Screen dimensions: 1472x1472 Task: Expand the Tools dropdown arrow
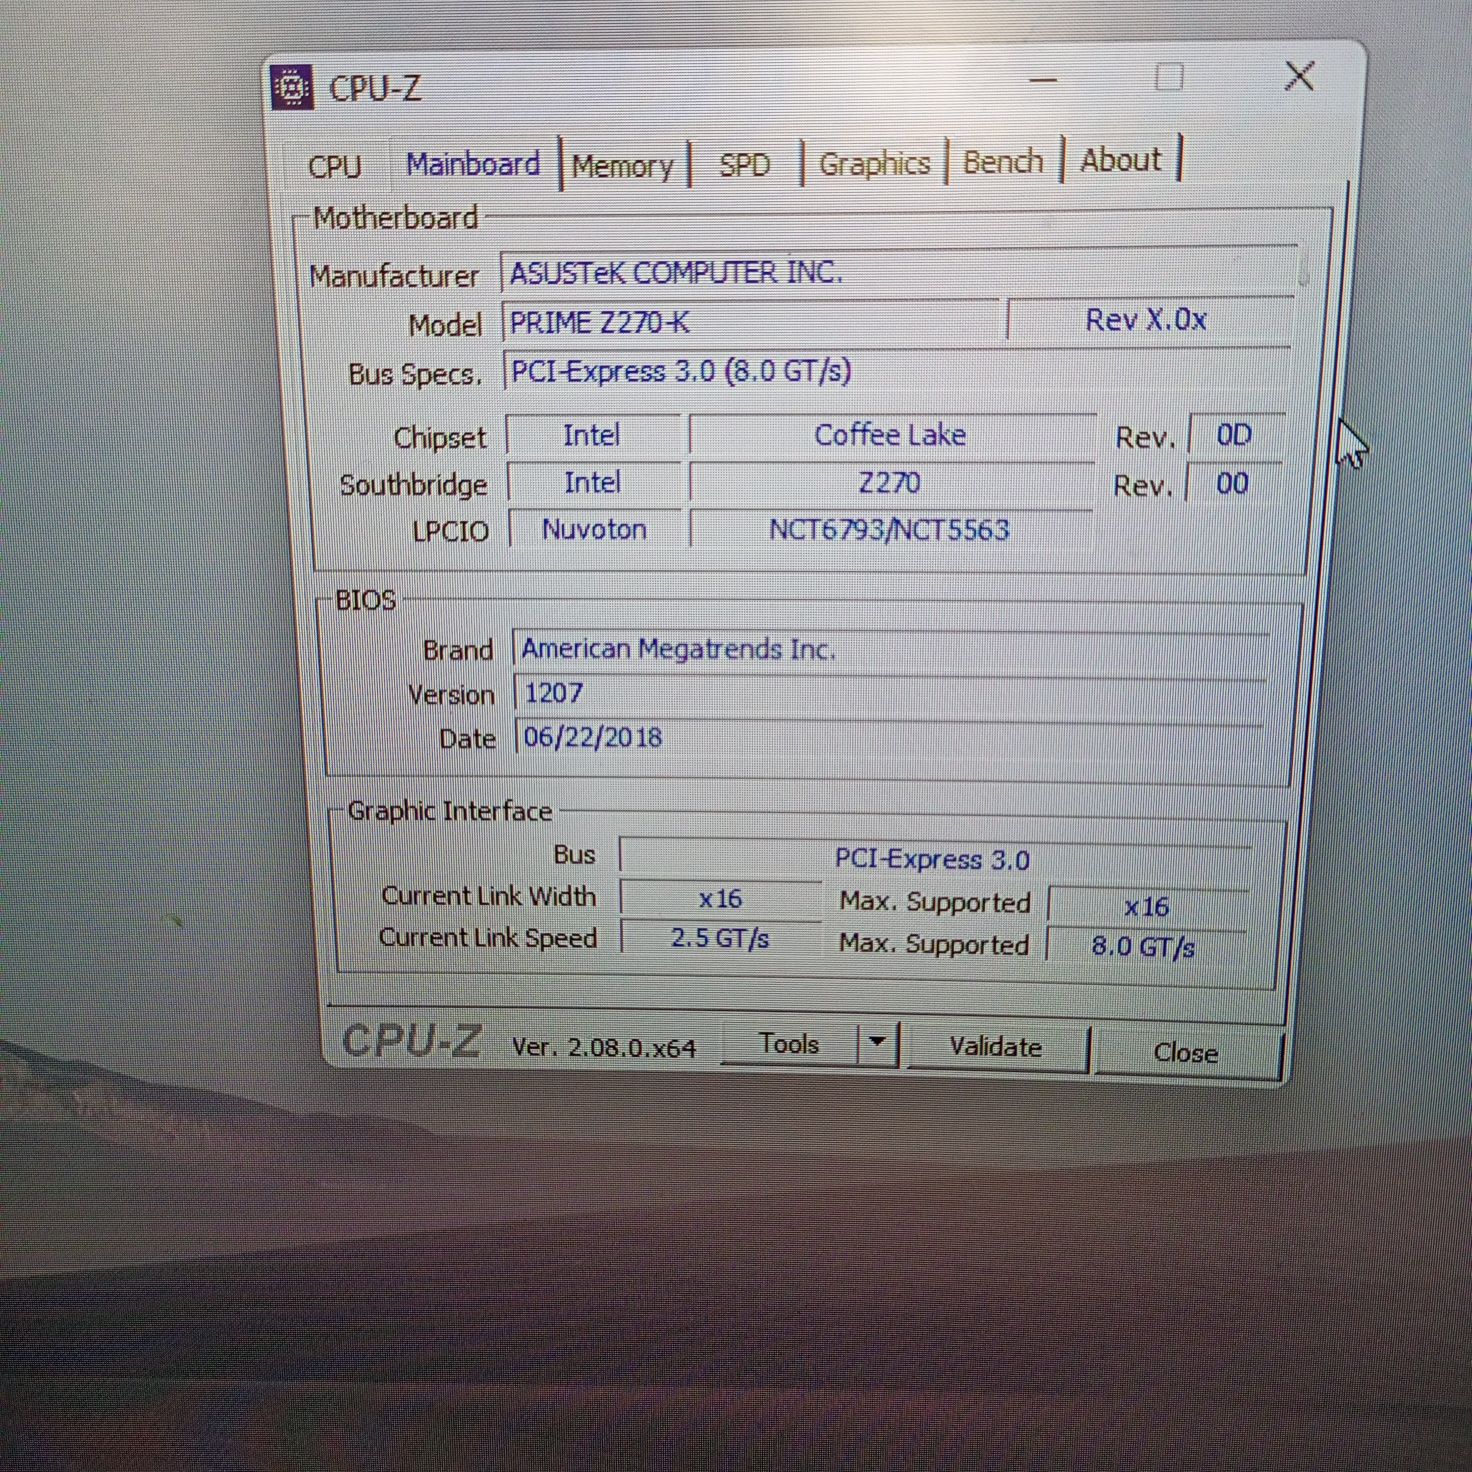[x=877, y=1043]
